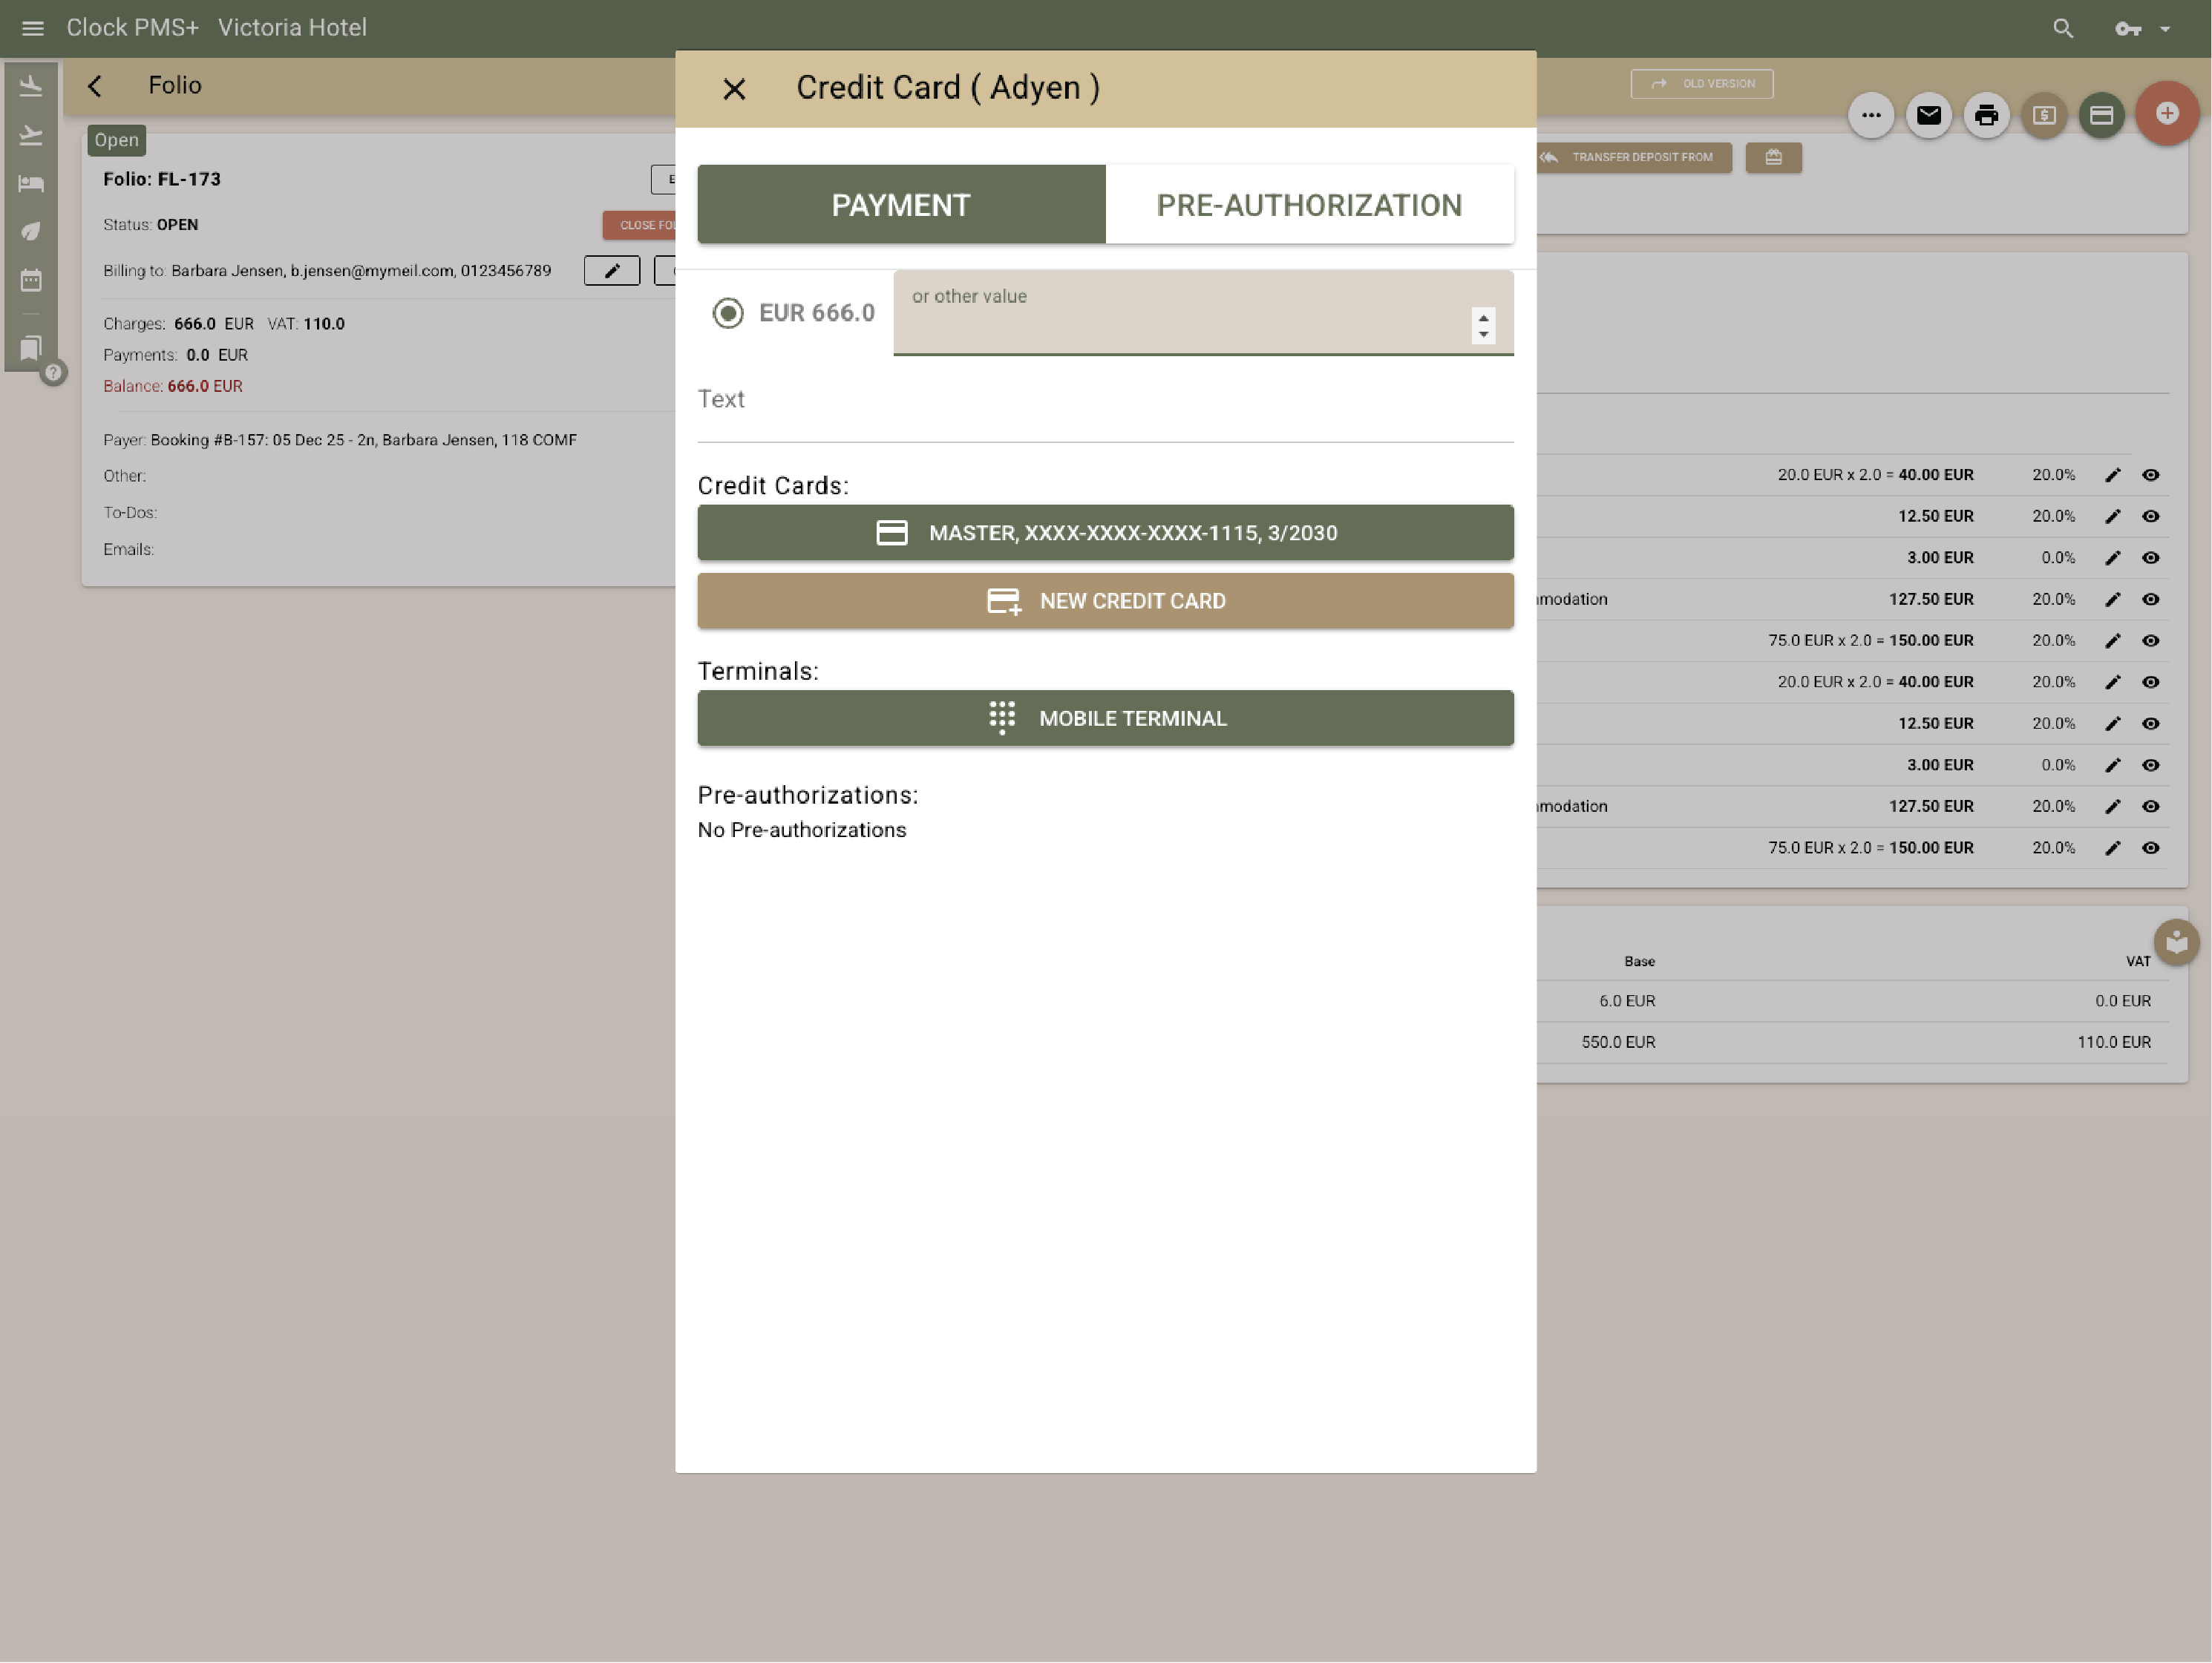Toggle visibility of the 3.00 EUR charge
The height and width of the screenshot is (1663, 2212).
tap(2151, 557)
